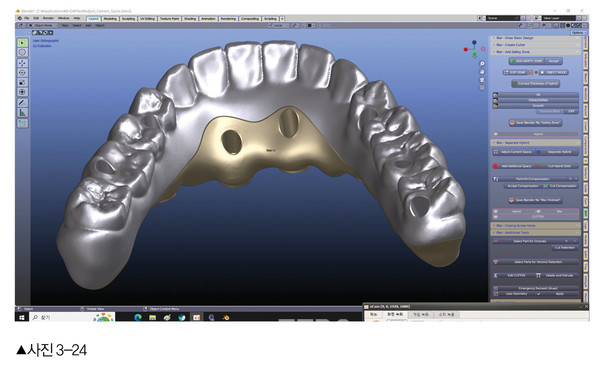Select the Measure tool
The height and width of the screenshot is (366, 600).
tap(22, 113)
